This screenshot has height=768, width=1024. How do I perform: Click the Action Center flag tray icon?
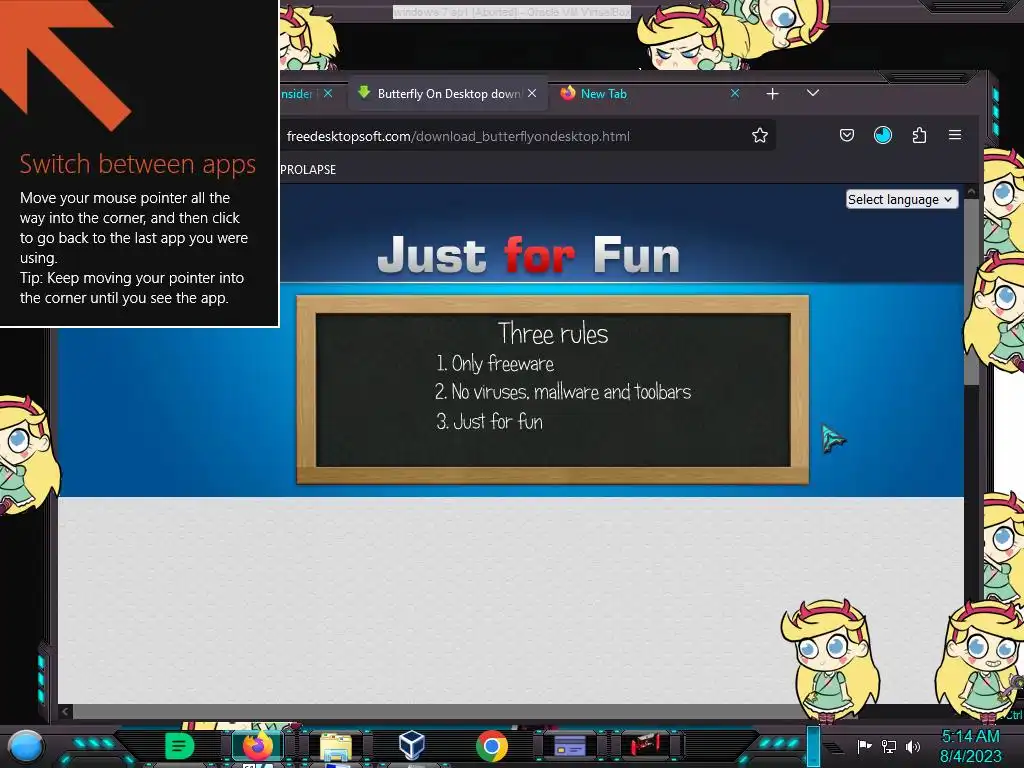coord(864,746)
